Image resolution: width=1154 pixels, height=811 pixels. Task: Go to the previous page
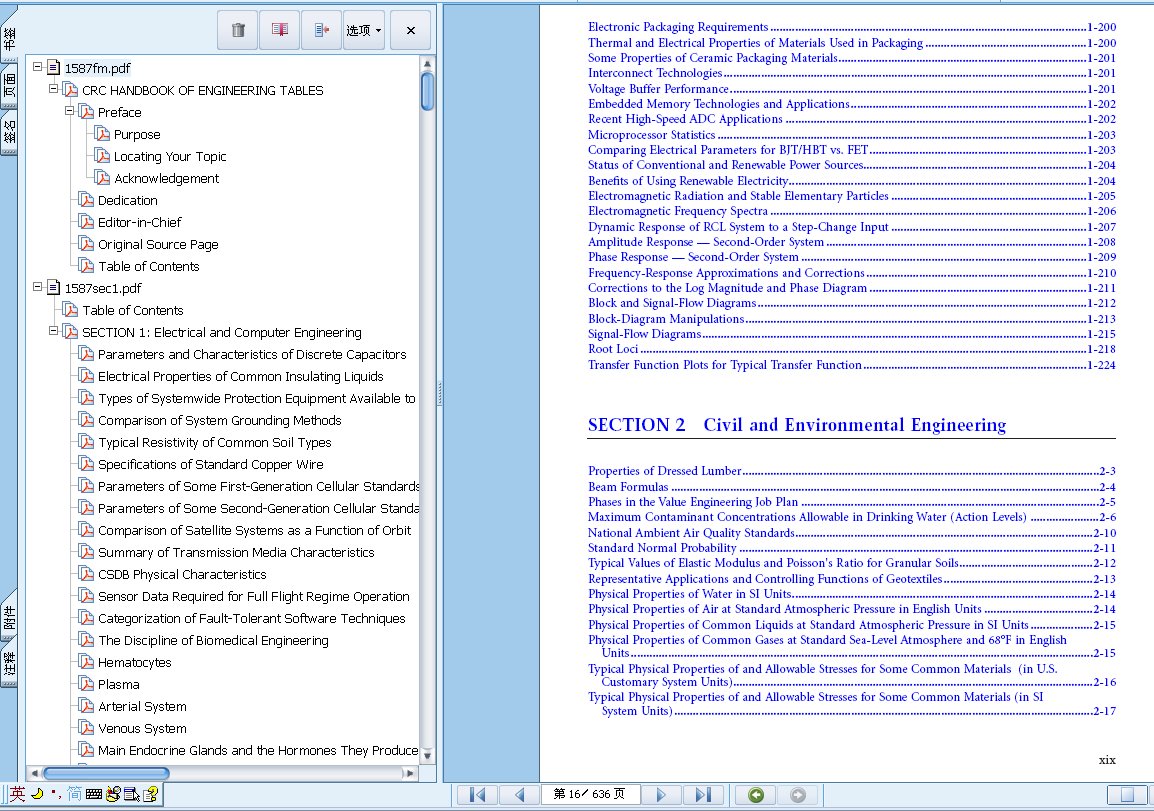pyautogui.click(x=520, y=795)
